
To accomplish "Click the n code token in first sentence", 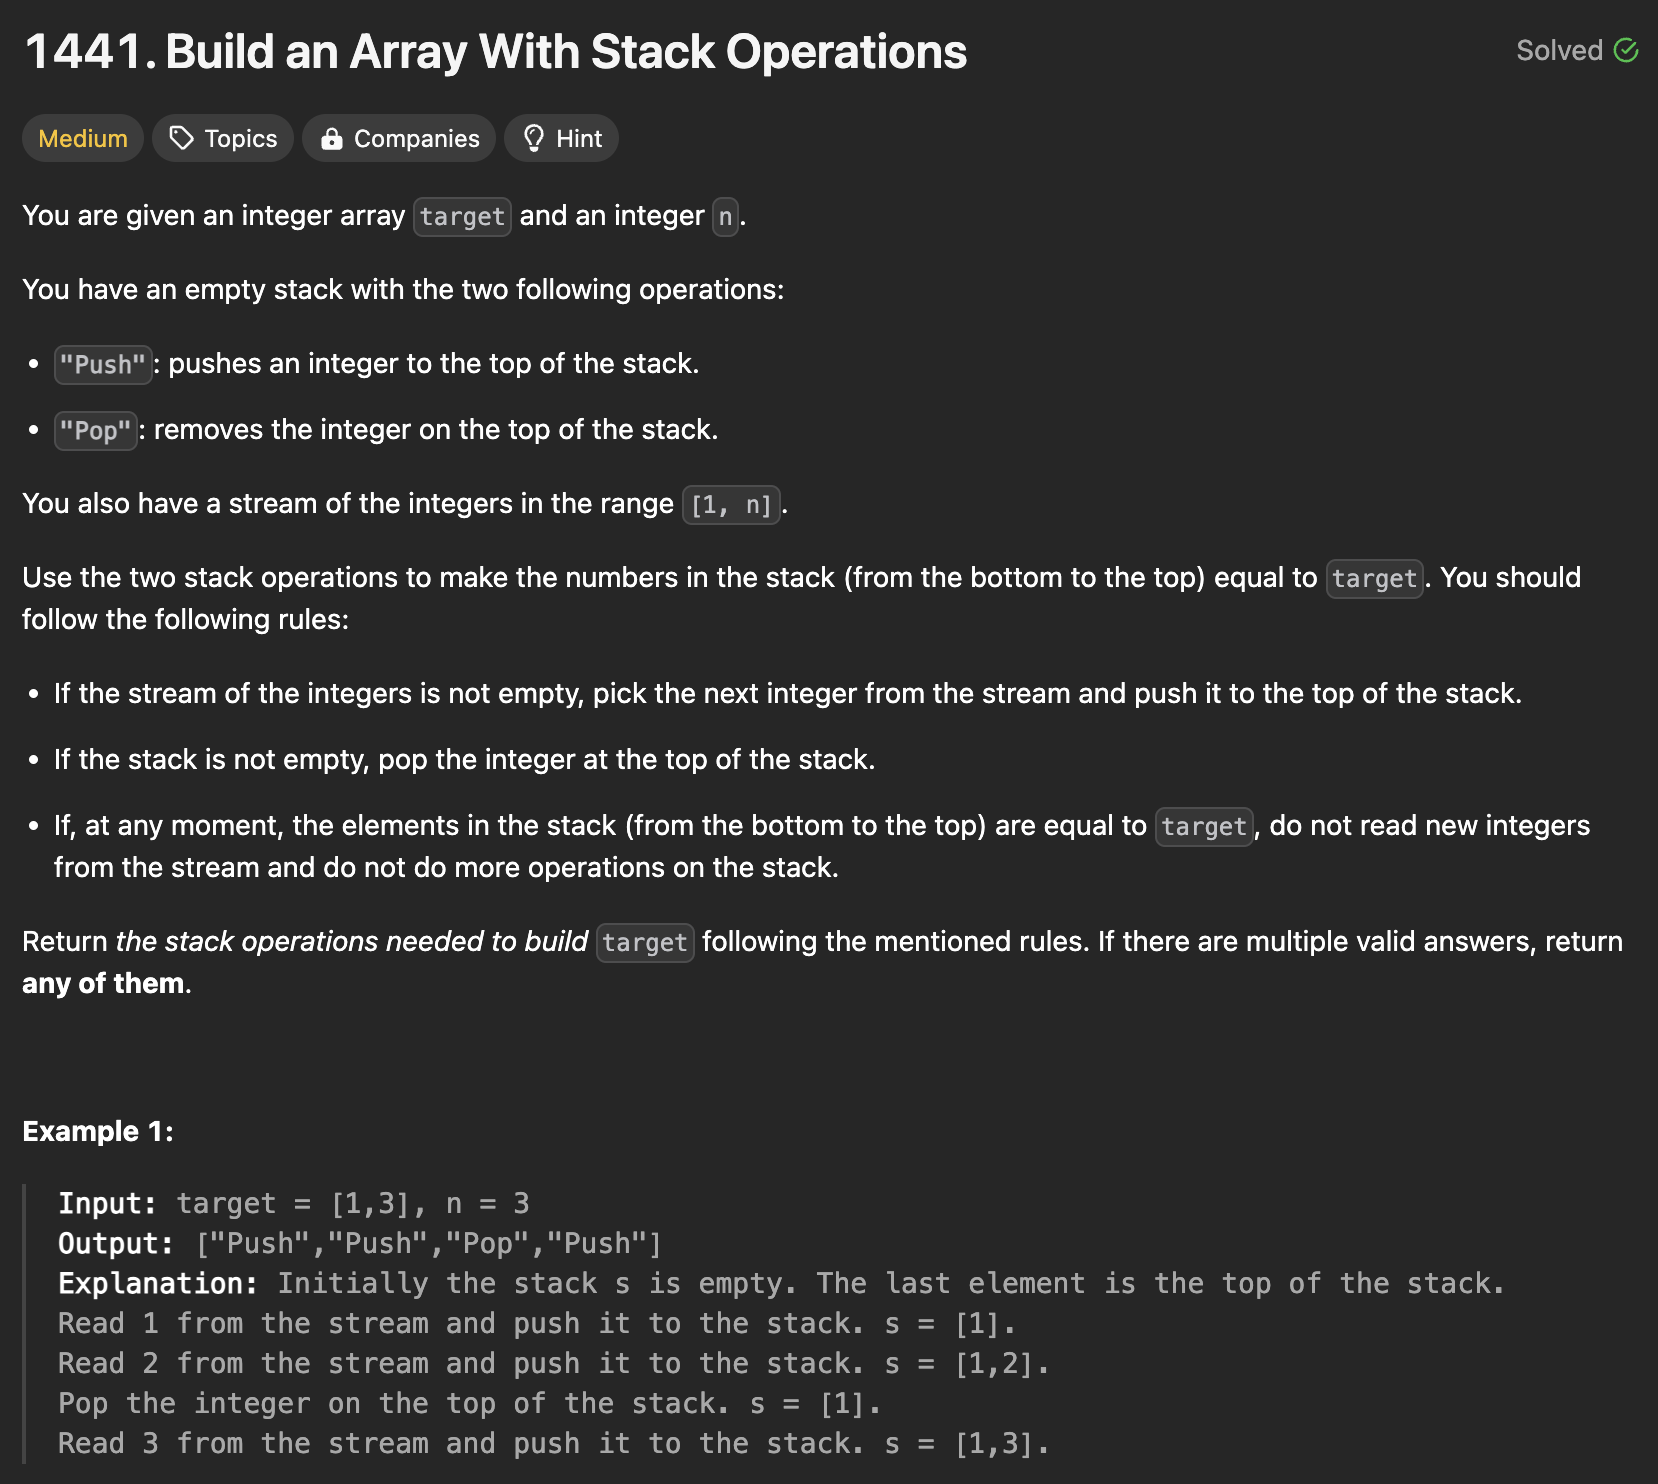I will [725, 216].
